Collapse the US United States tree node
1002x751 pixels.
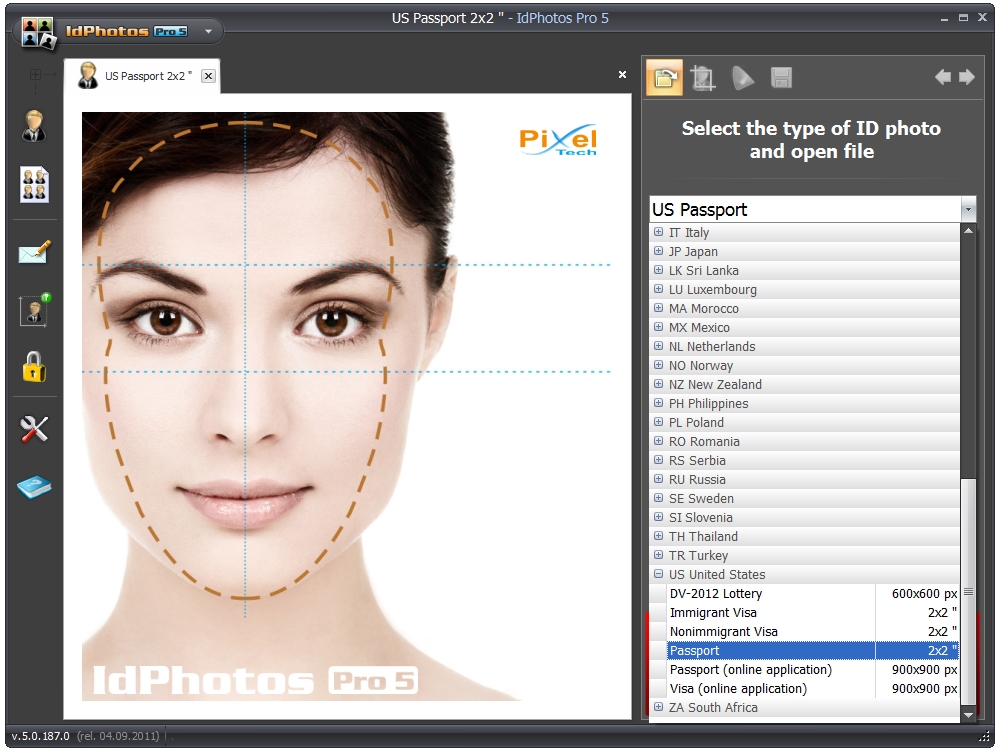(658, 575)
